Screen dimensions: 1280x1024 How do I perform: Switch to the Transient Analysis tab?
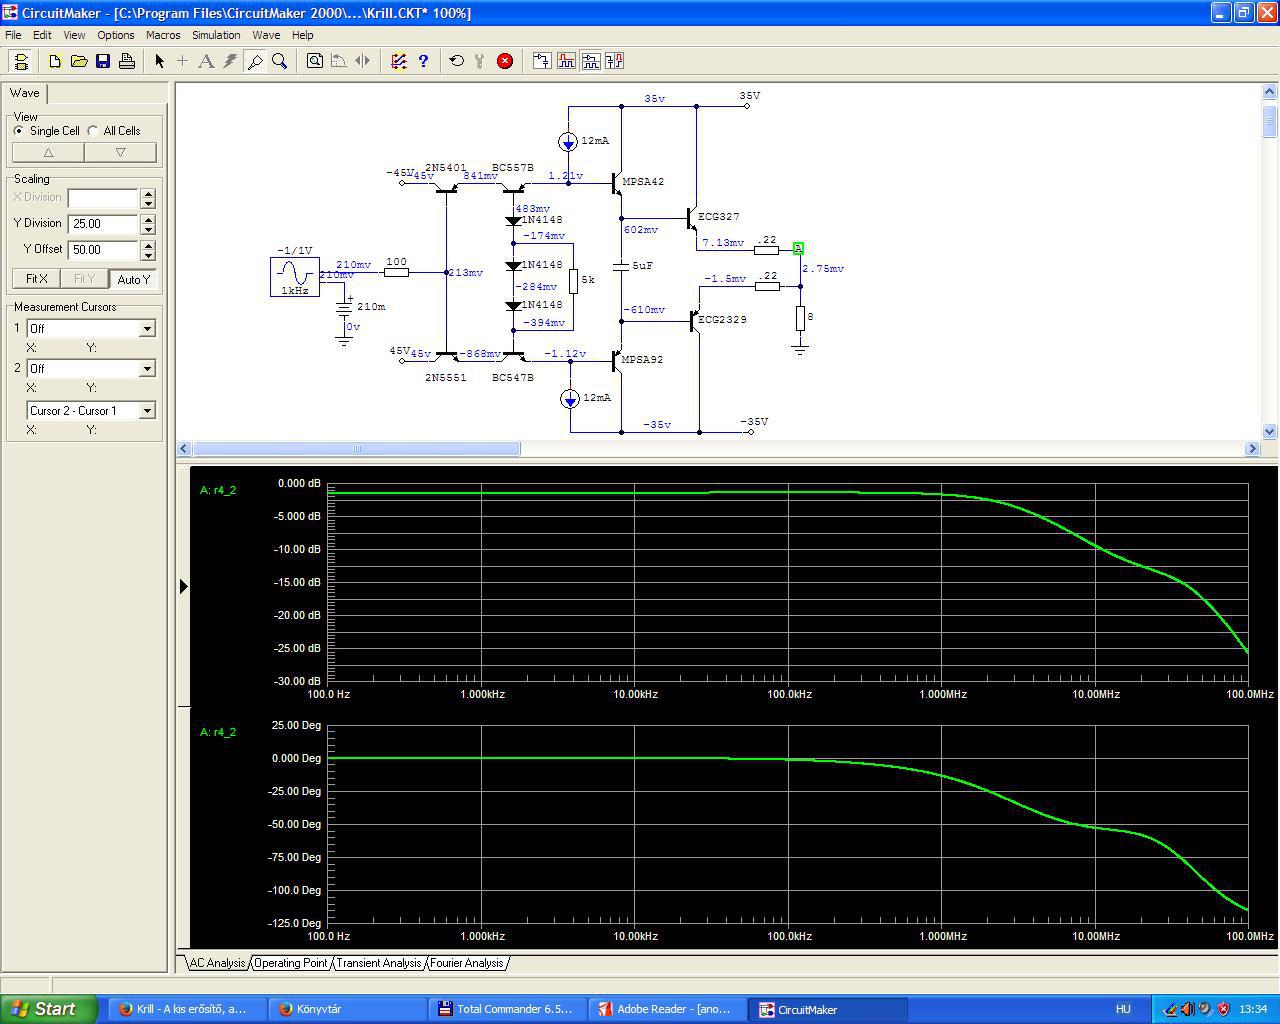tap(378, 963)
